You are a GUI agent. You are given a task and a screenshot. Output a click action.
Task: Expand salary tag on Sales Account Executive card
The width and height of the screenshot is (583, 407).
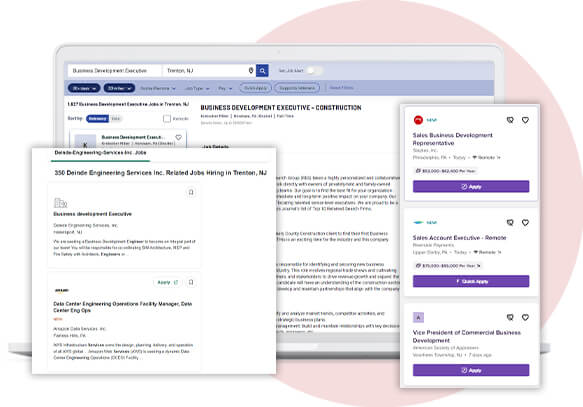click(448, 266)
